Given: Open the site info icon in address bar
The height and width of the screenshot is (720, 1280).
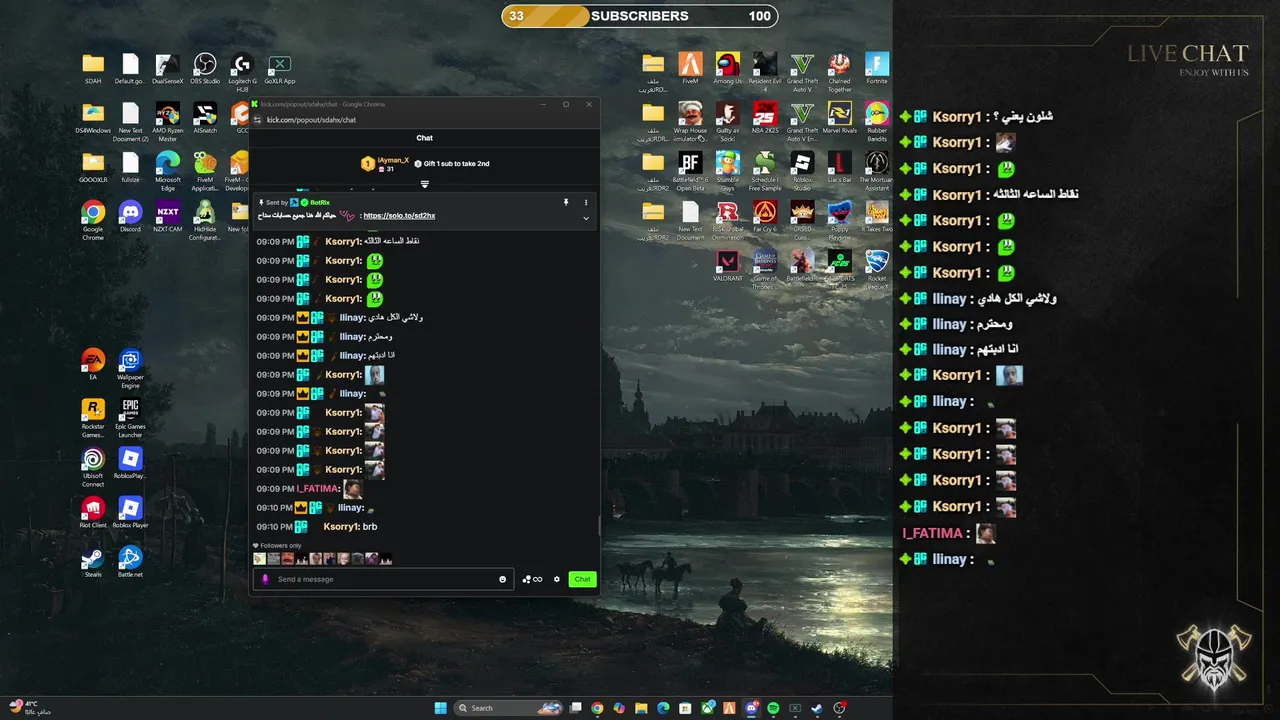Looking at the screenshot, I should coord(258,120).
